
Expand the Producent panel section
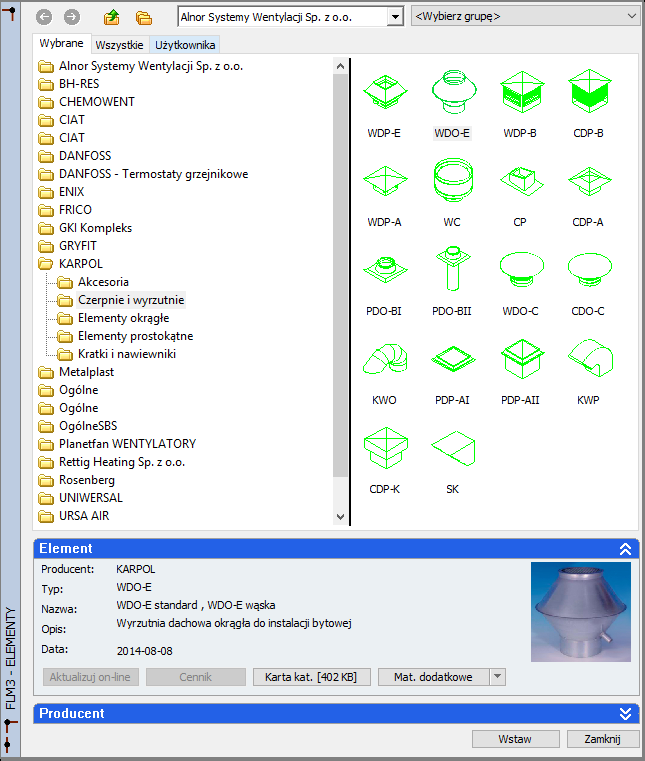626,714
